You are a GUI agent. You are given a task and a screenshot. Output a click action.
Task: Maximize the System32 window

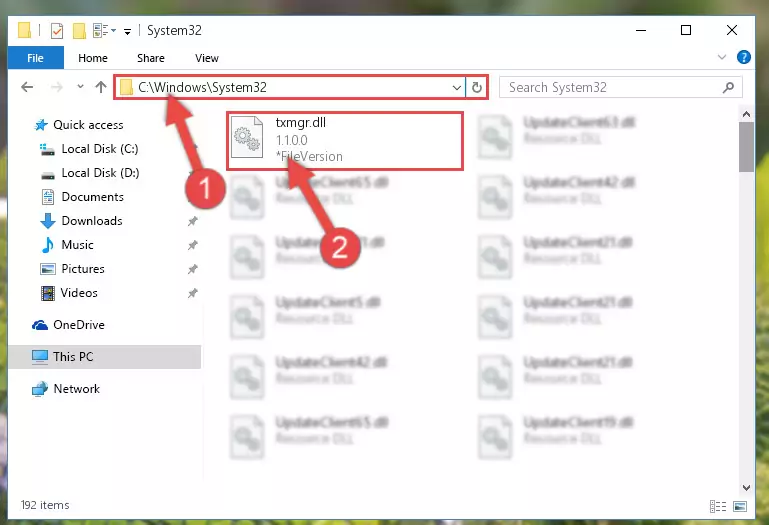coord(686,30)
